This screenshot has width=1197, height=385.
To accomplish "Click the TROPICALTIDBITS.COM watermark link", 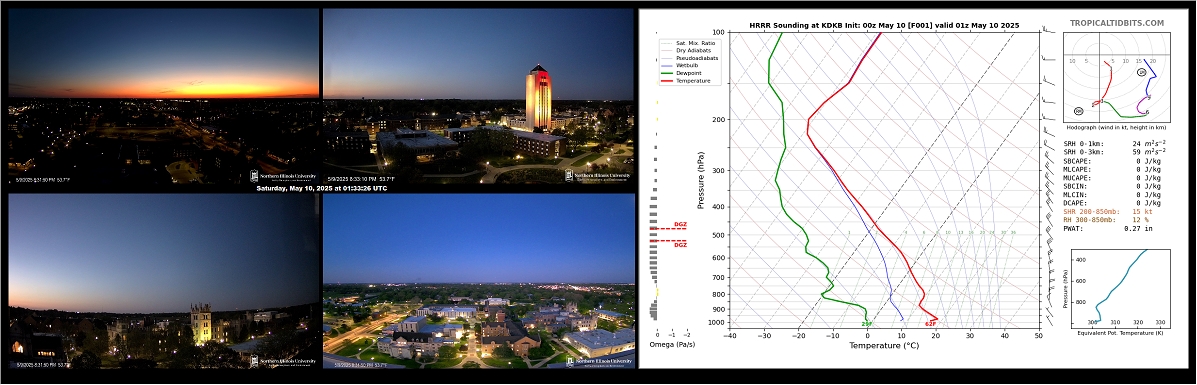I will pyautogui.click(x=1117, y=24).
